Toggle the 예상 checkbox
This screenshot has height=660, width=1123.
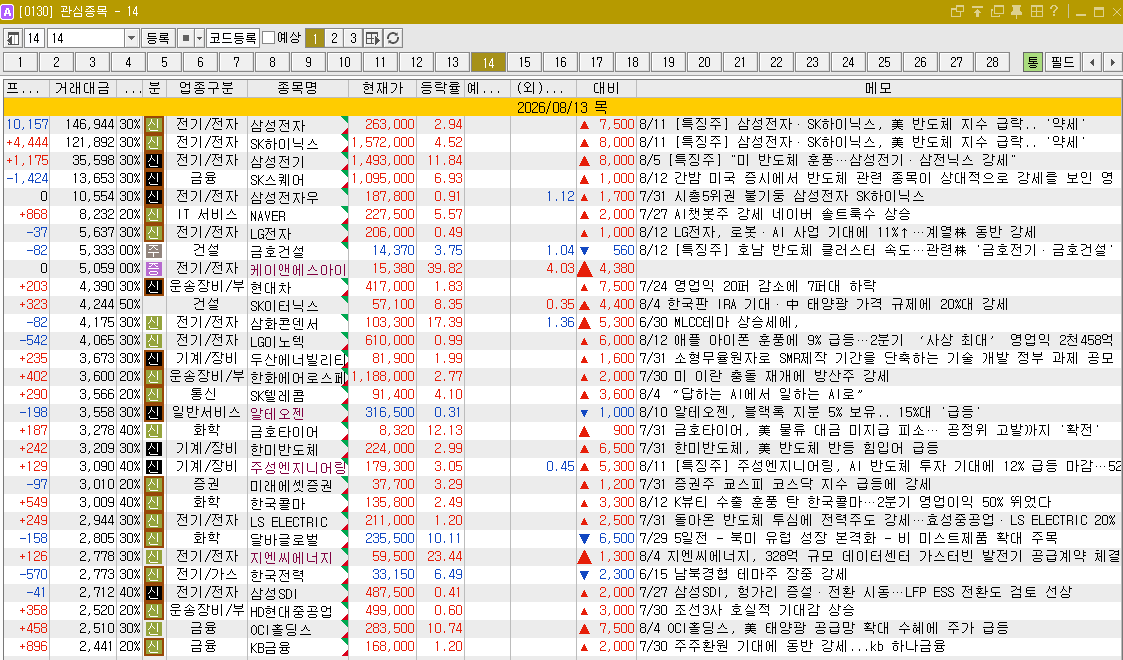(x=269, y=37)
